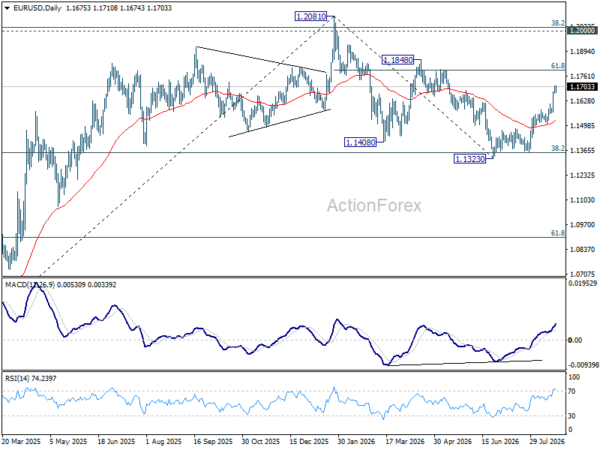Select the 1.18480 price label

point(398,60)
